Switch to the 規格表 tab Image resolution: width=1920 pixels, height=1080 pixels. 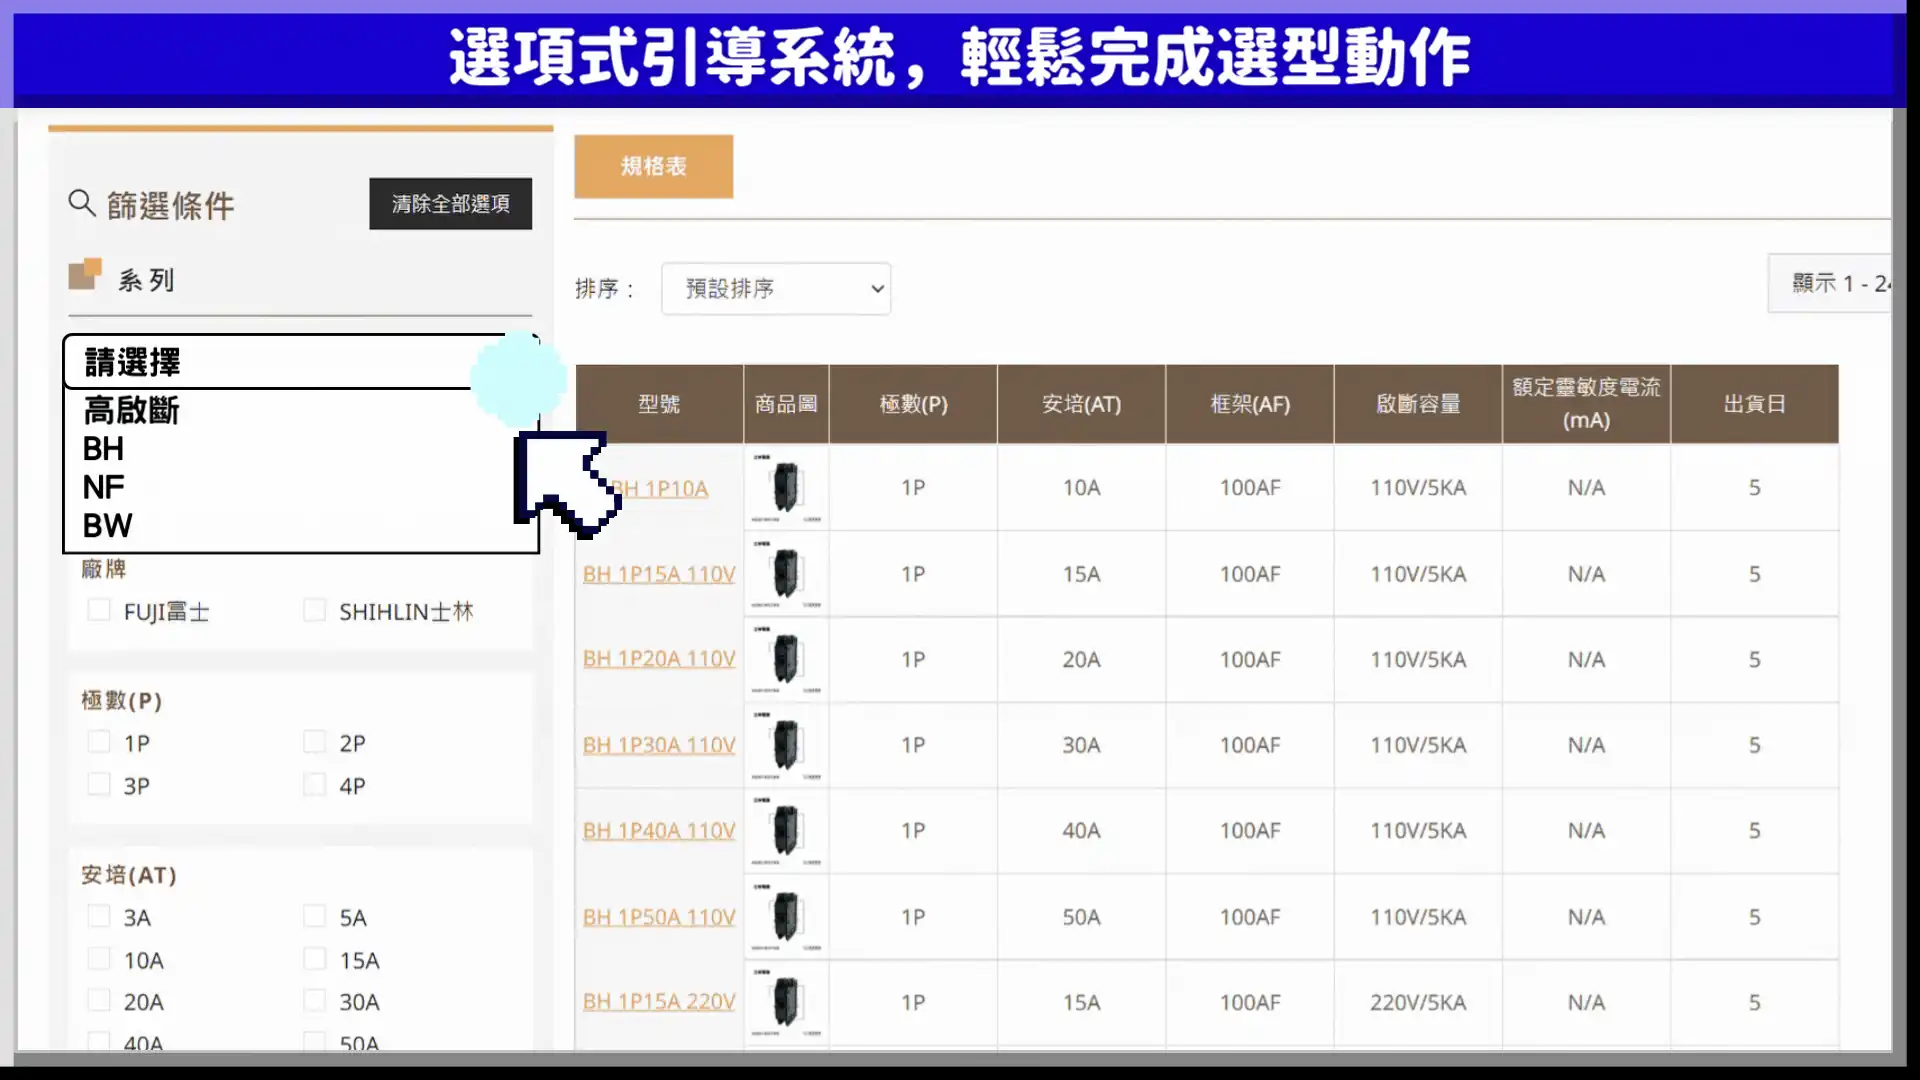pos(653,167)
